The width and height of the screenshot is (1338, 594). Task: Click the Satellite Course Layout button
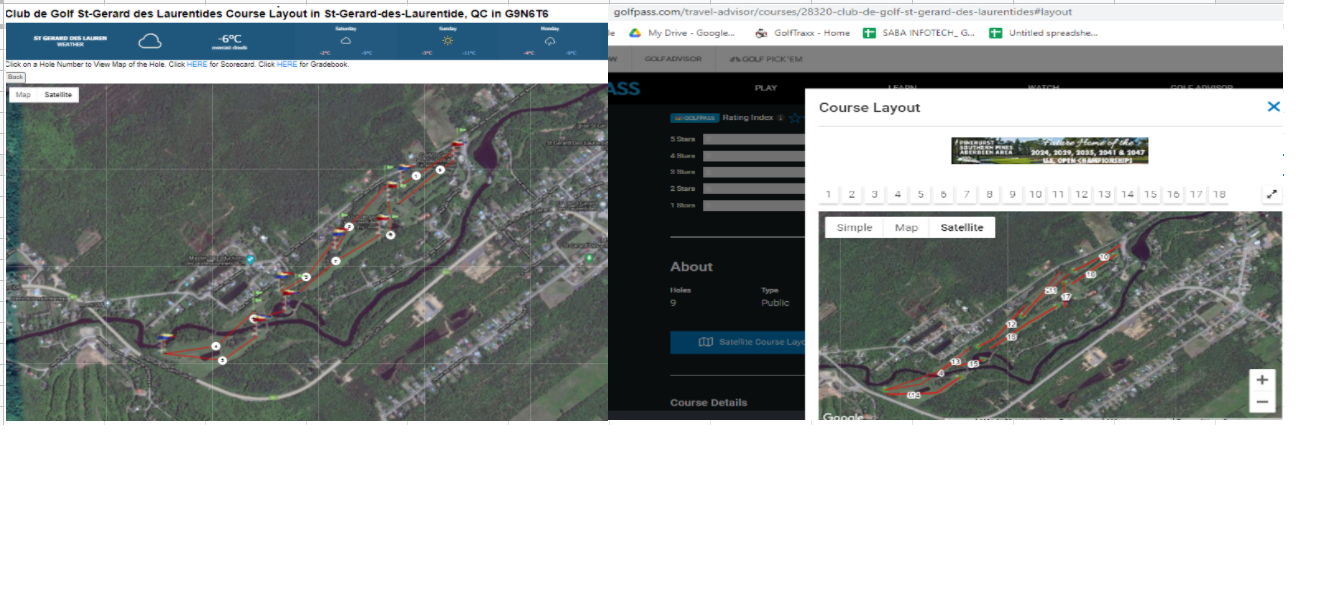click(x=738, y=342)
